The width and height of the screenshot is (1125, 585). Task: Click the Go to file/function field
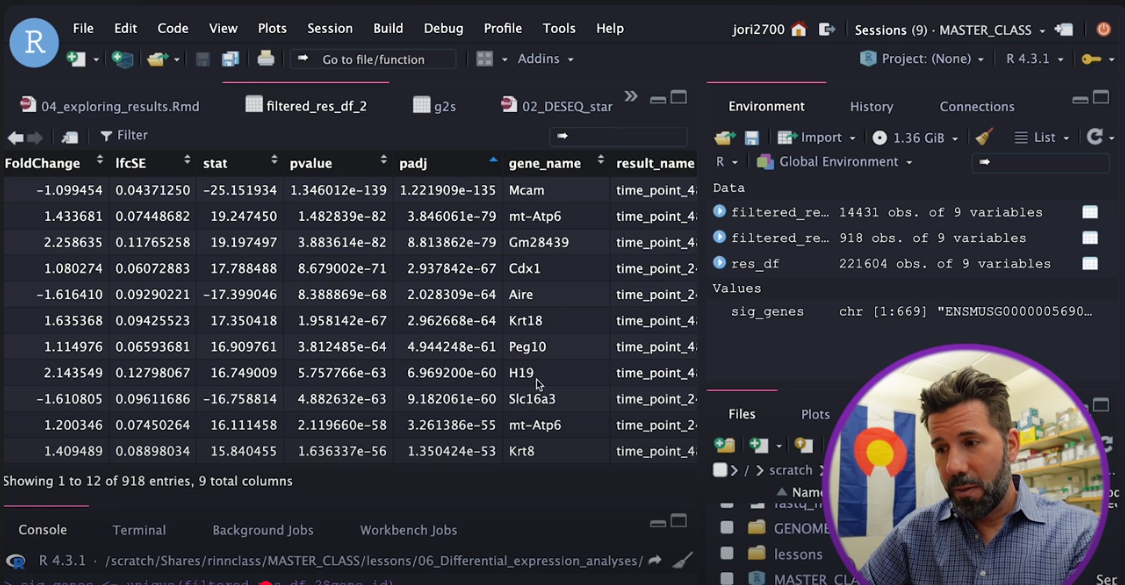pos(373,59)
